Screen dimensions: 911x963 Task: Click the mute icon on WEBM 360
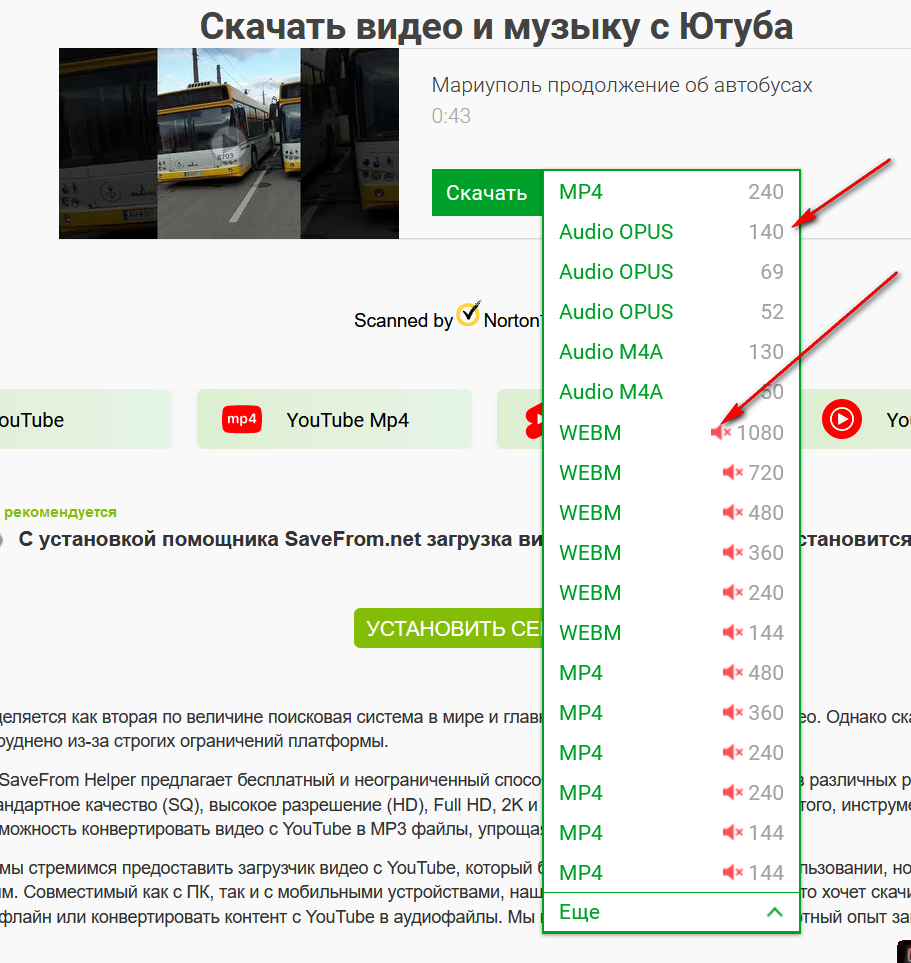click(x=733, y=552)
